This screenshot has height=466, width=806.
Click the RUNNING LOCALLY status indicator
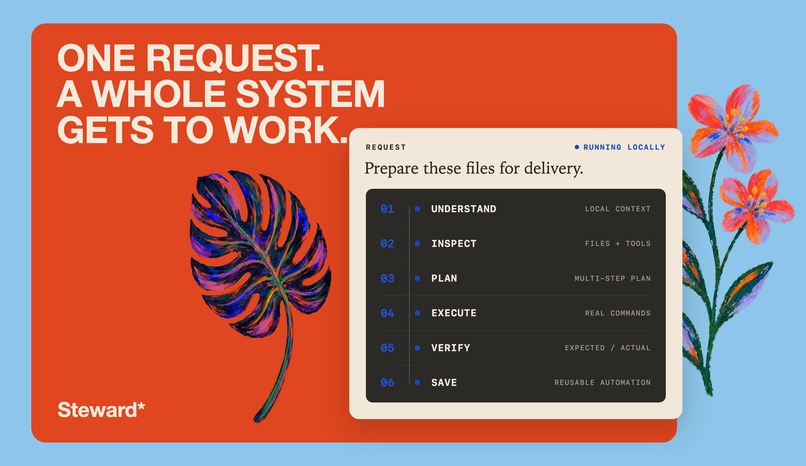pos(619,147)
